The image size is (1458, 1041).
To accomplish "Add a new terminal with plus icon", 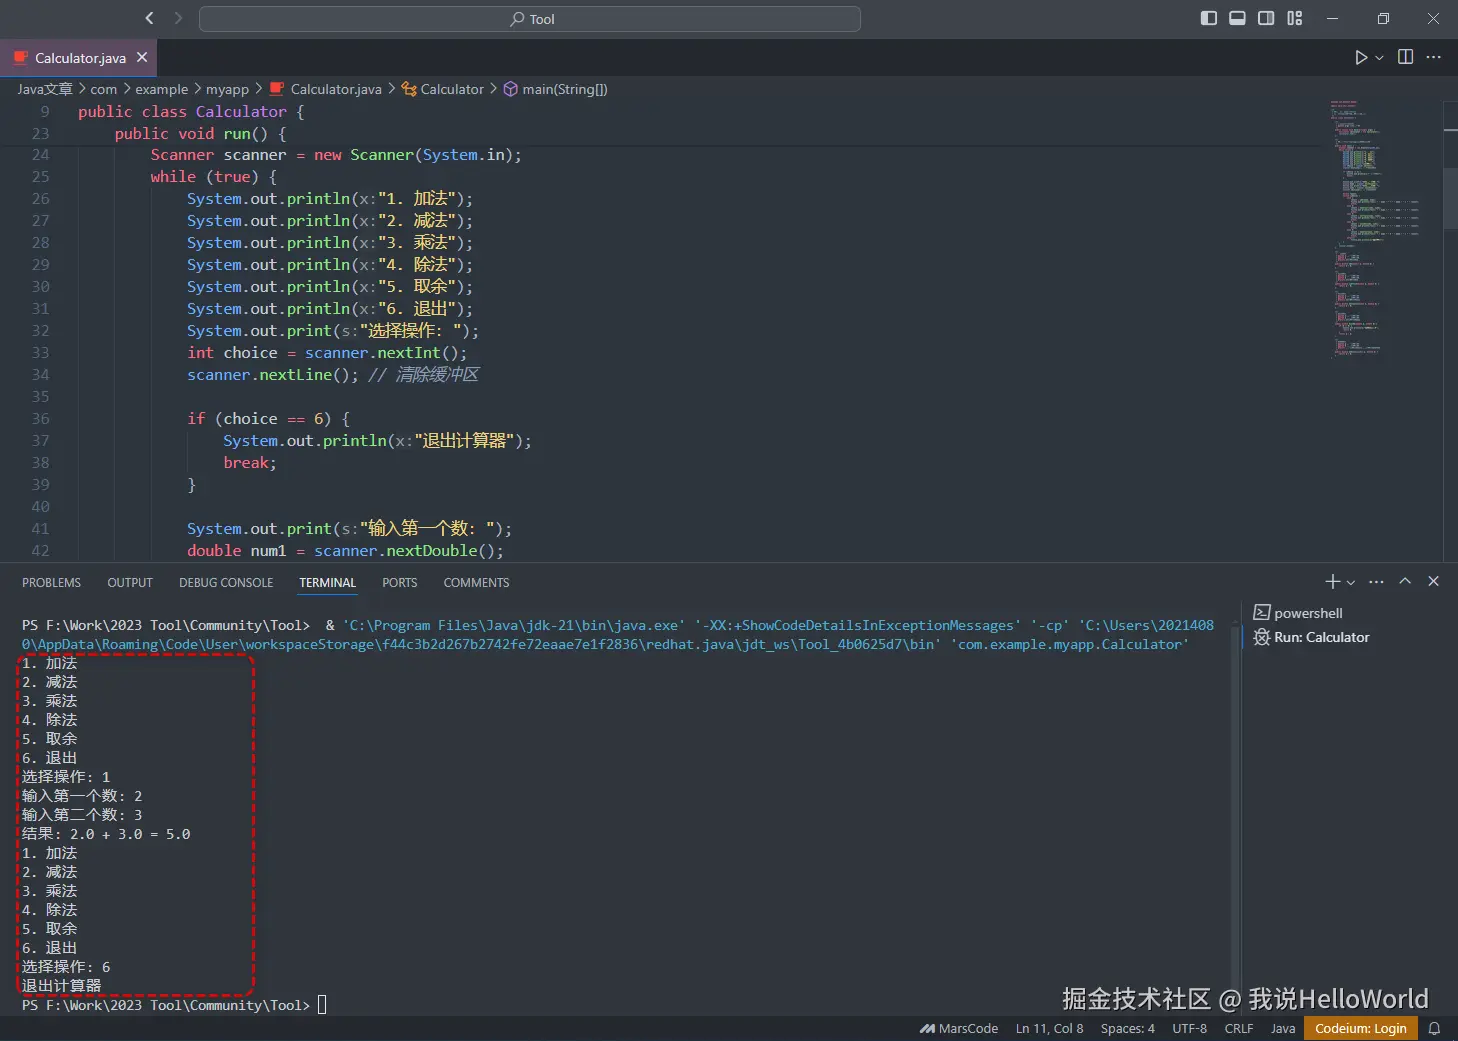I will point(1332,581).
